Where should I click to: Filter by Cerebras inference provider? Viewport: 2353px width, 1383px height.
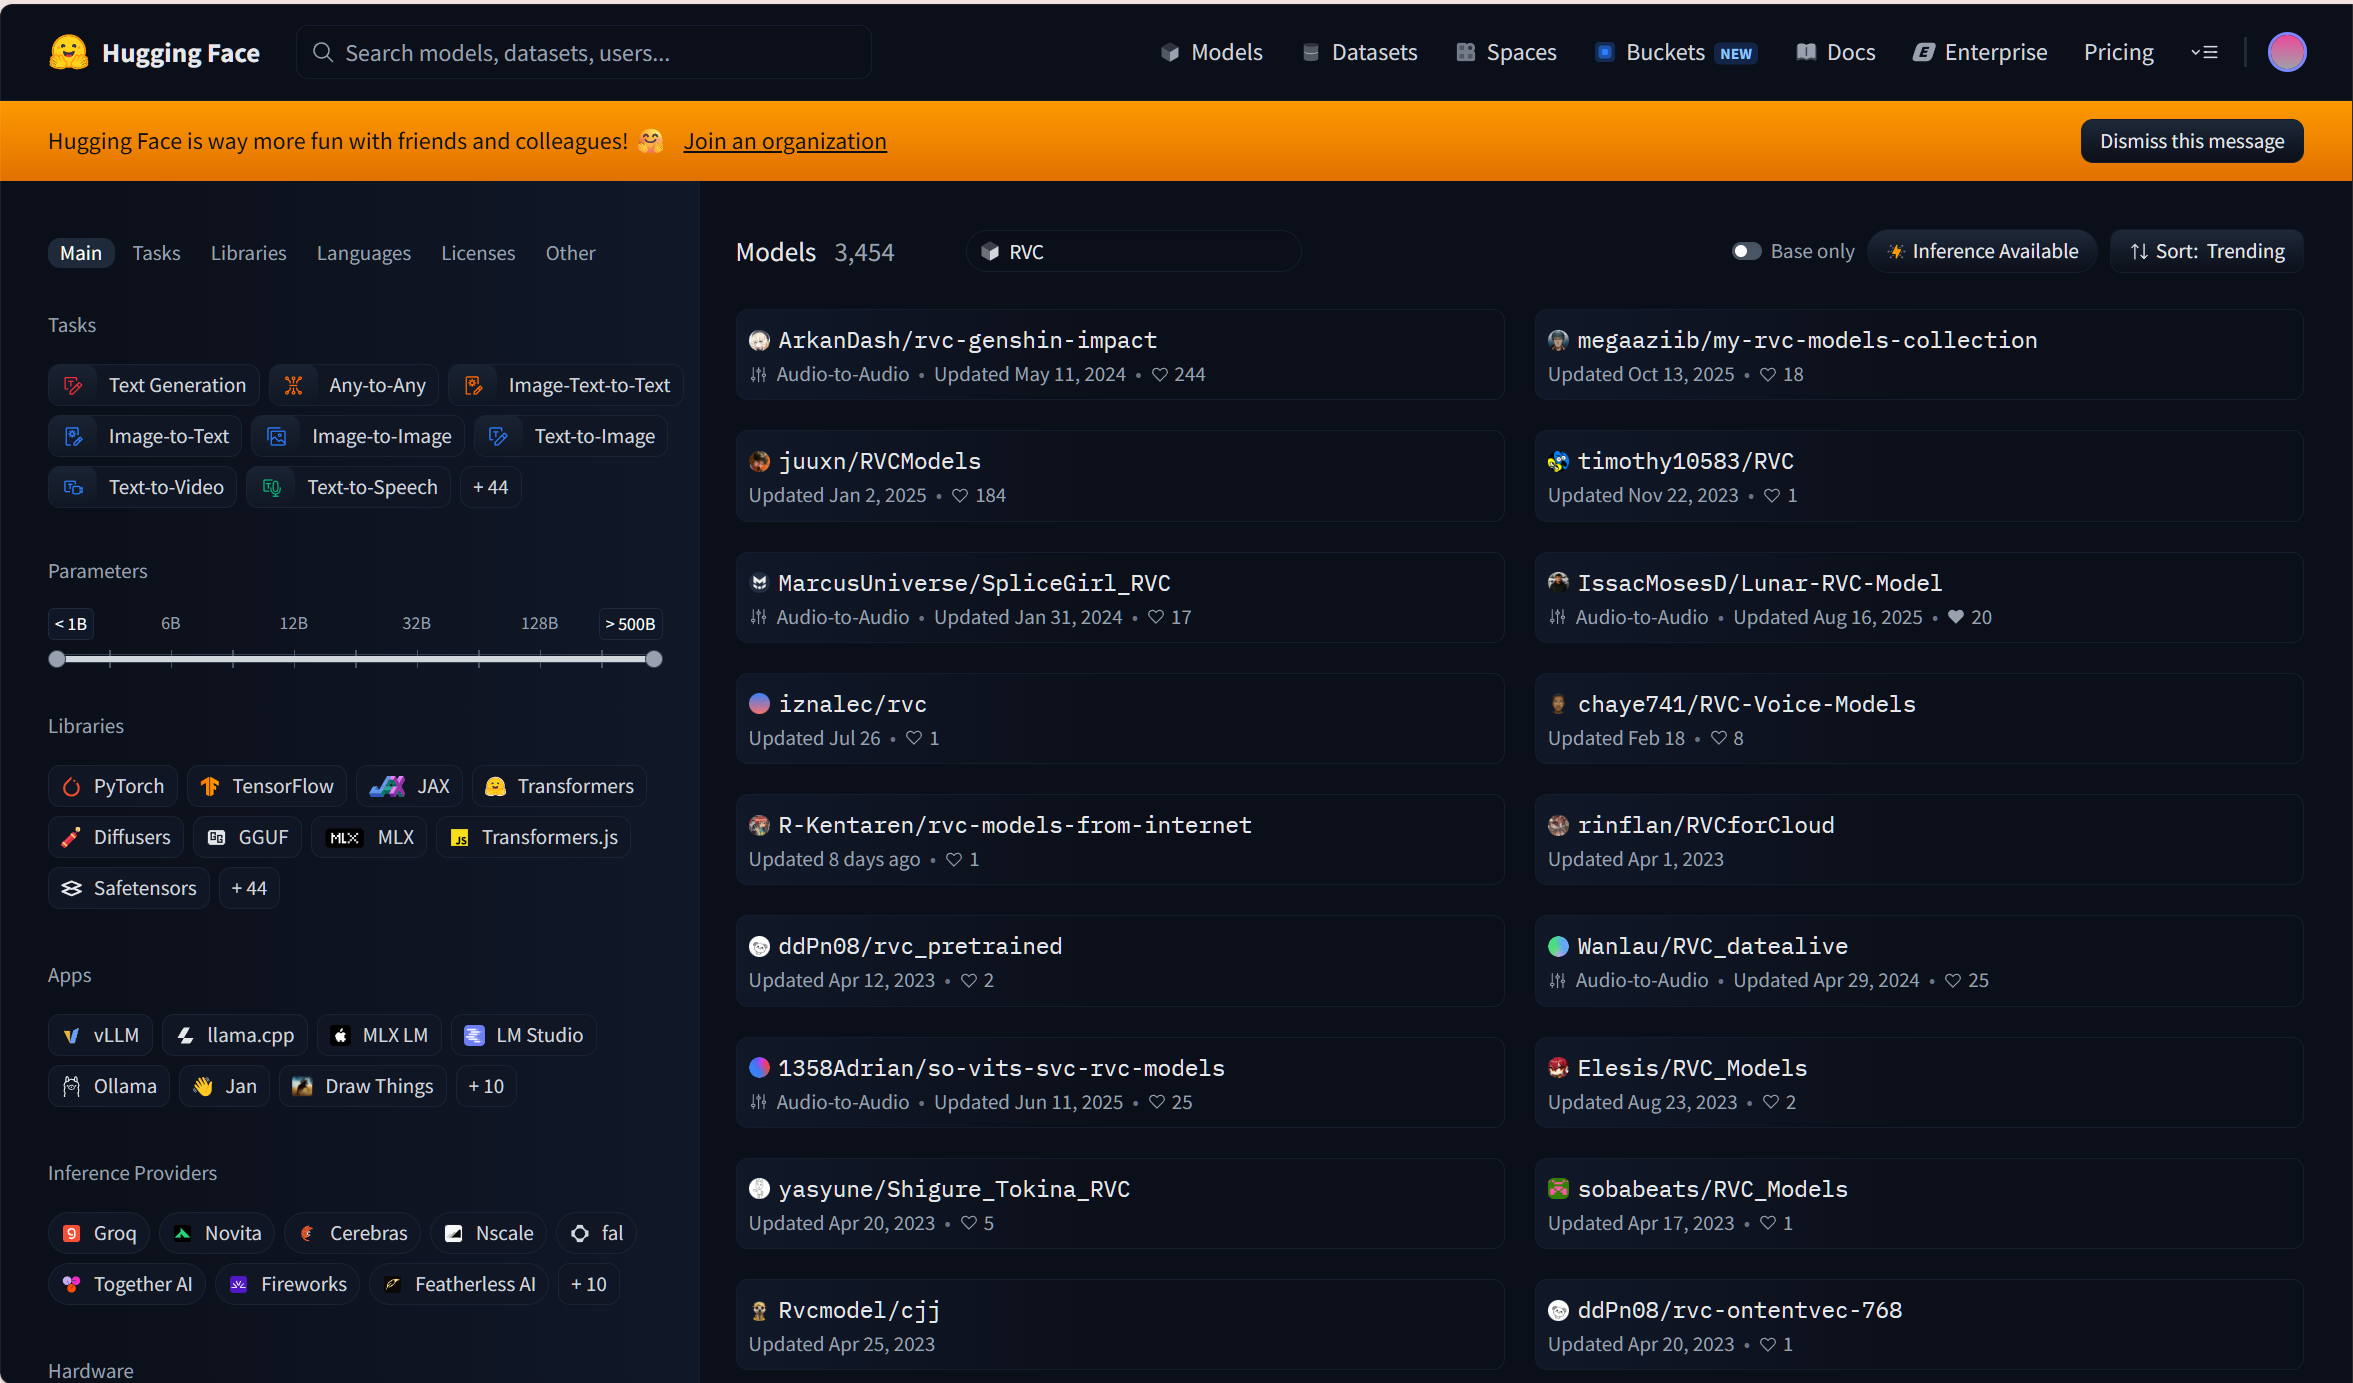click(x=353, y=1233)
